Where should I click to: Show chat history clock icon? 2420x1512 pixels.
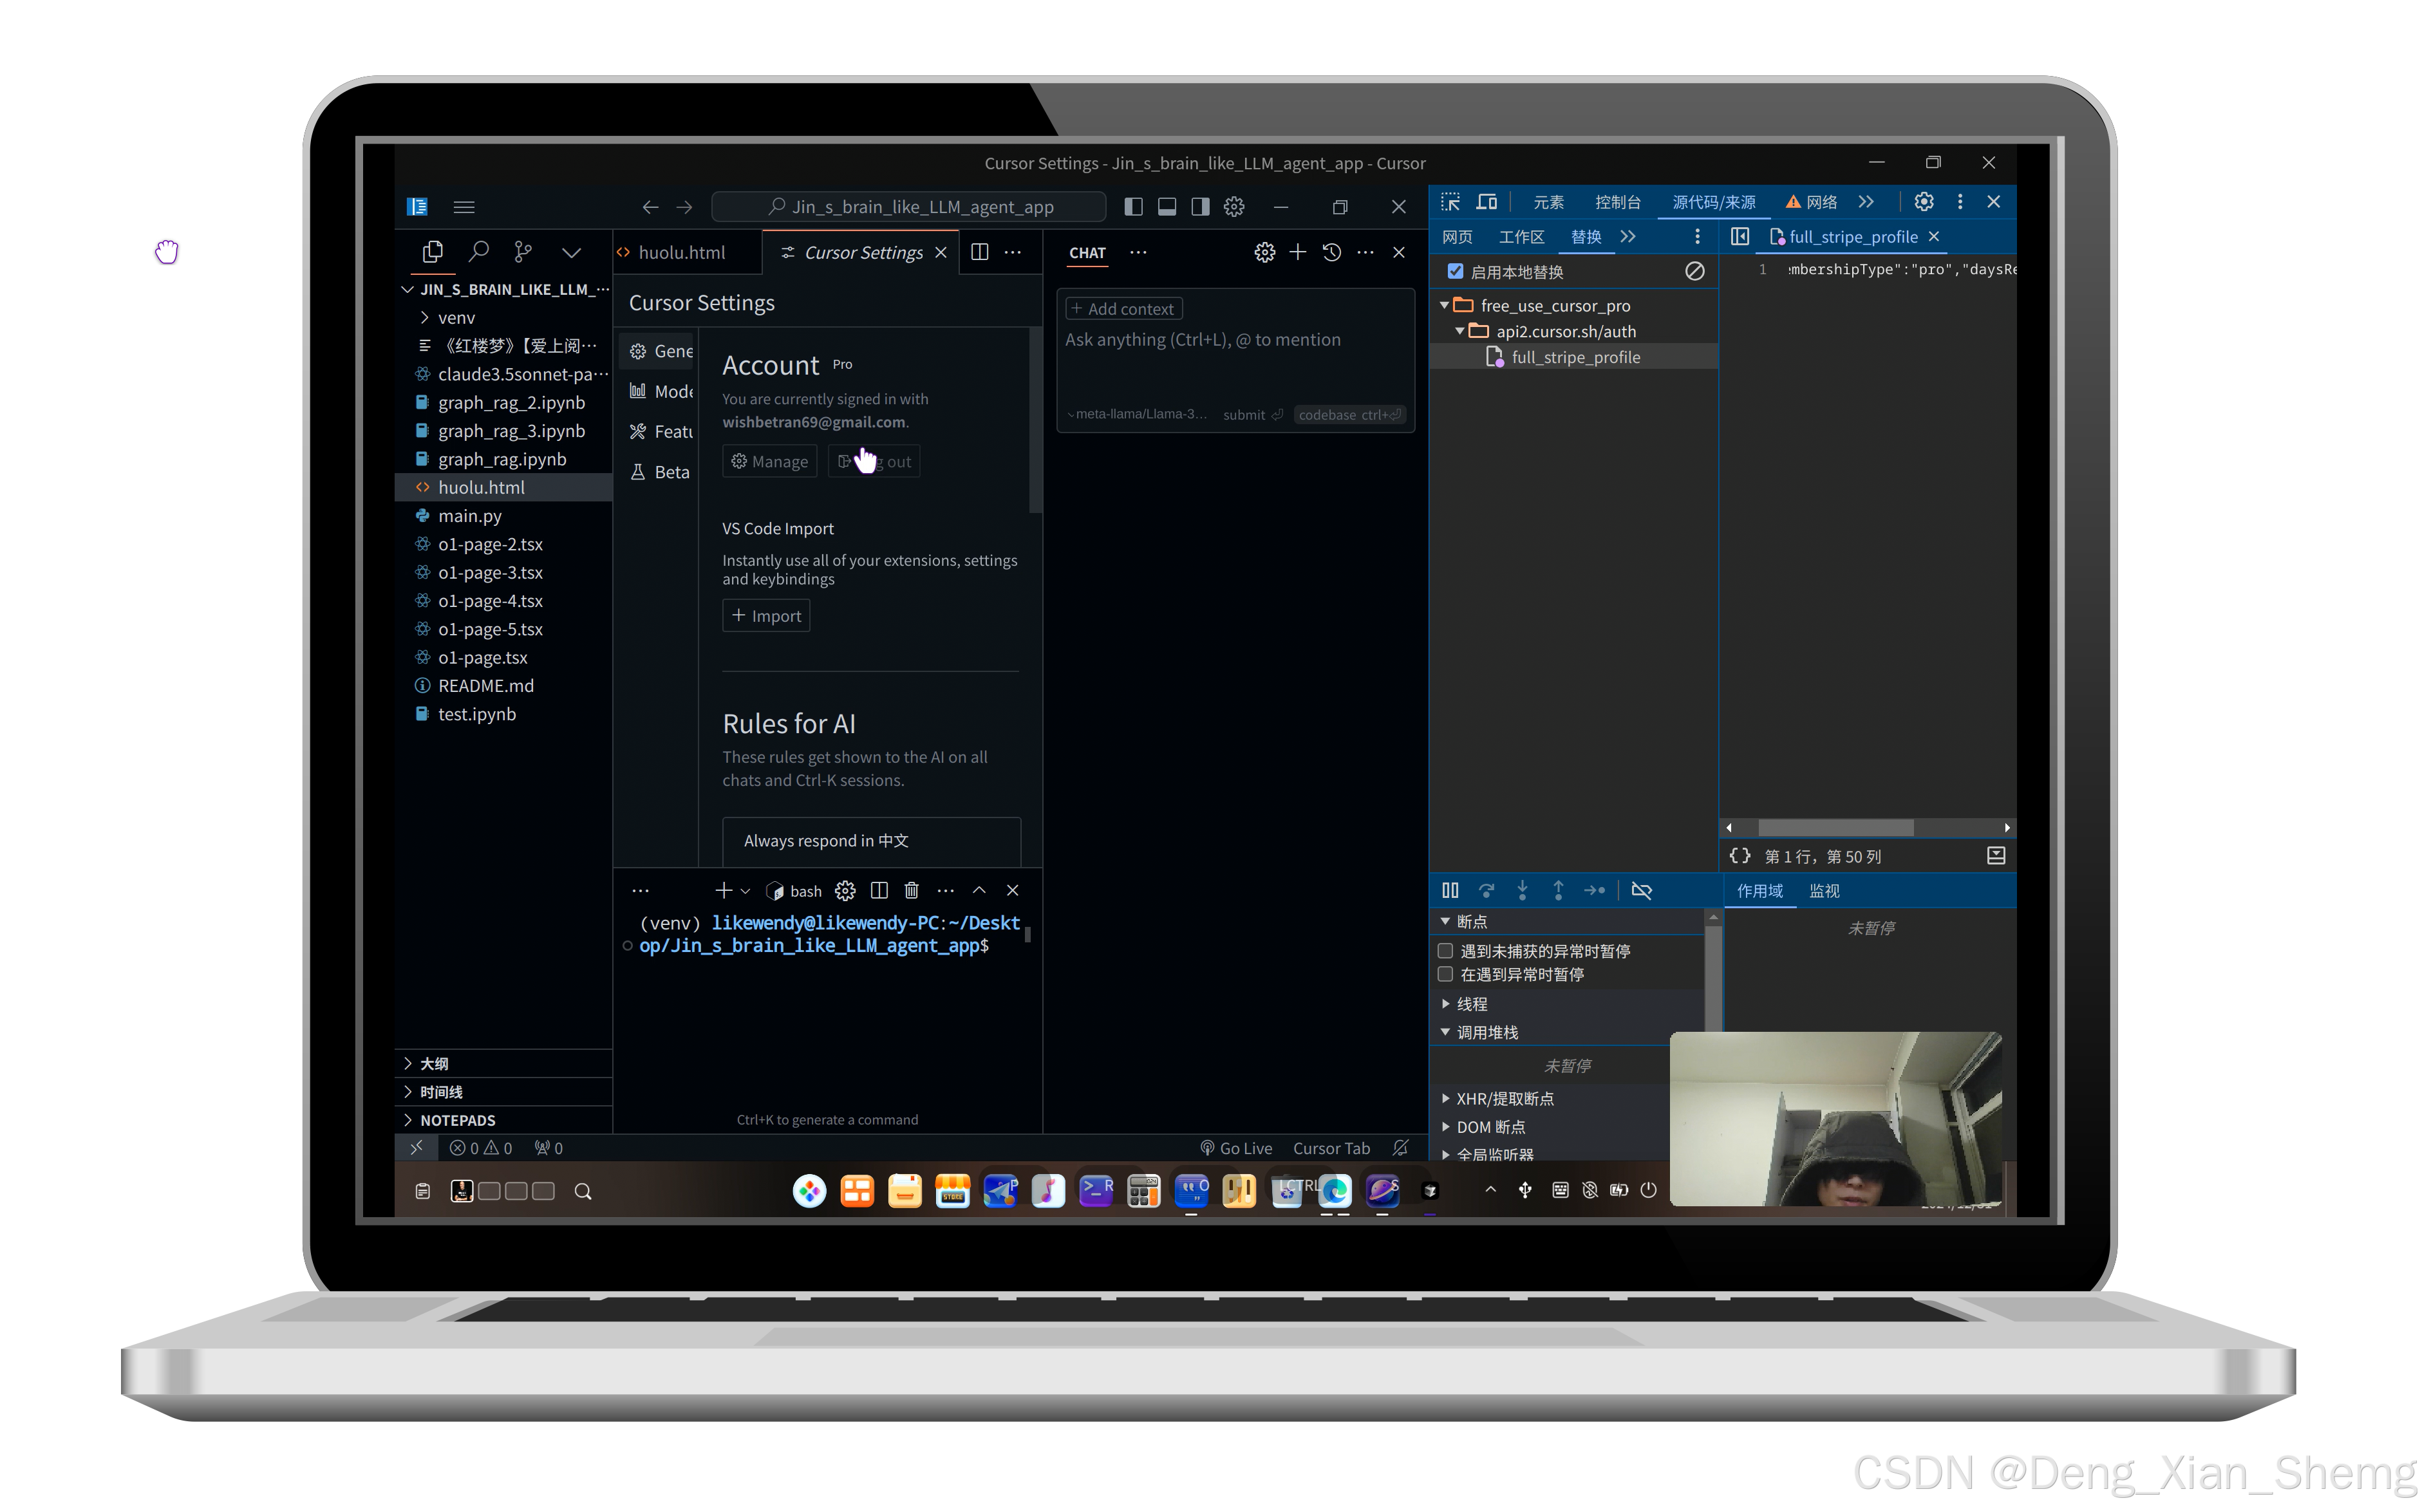(x=1331, y=252)
